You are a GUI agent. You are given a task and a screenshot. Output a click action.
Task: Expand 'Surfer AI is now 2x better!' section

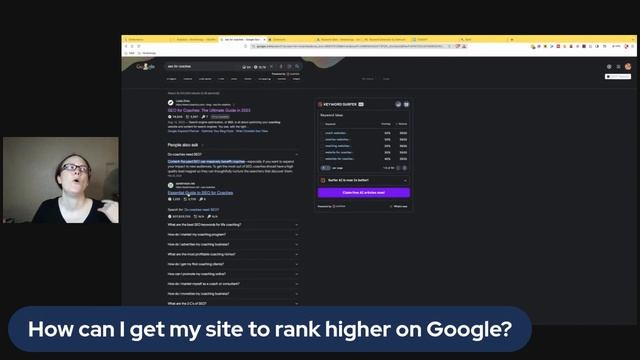[x=364, y=180]
